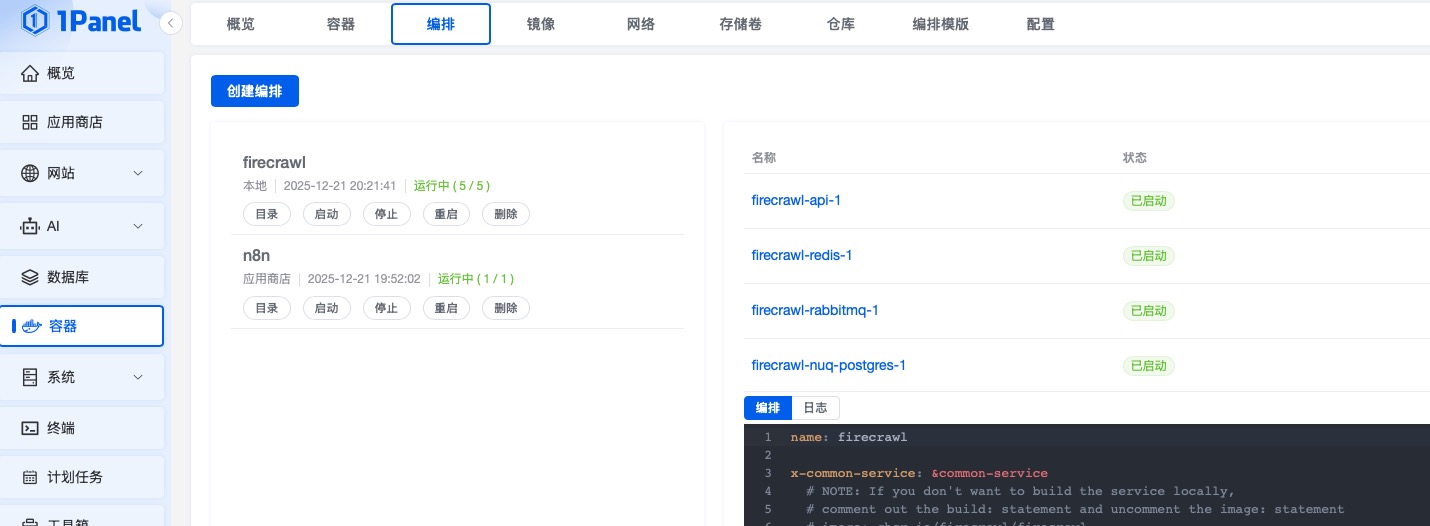This screenshot has height=526, width=1430.
Task: Click 已启动 status of firecrawl-api-1
Action: pos(1148,200)
